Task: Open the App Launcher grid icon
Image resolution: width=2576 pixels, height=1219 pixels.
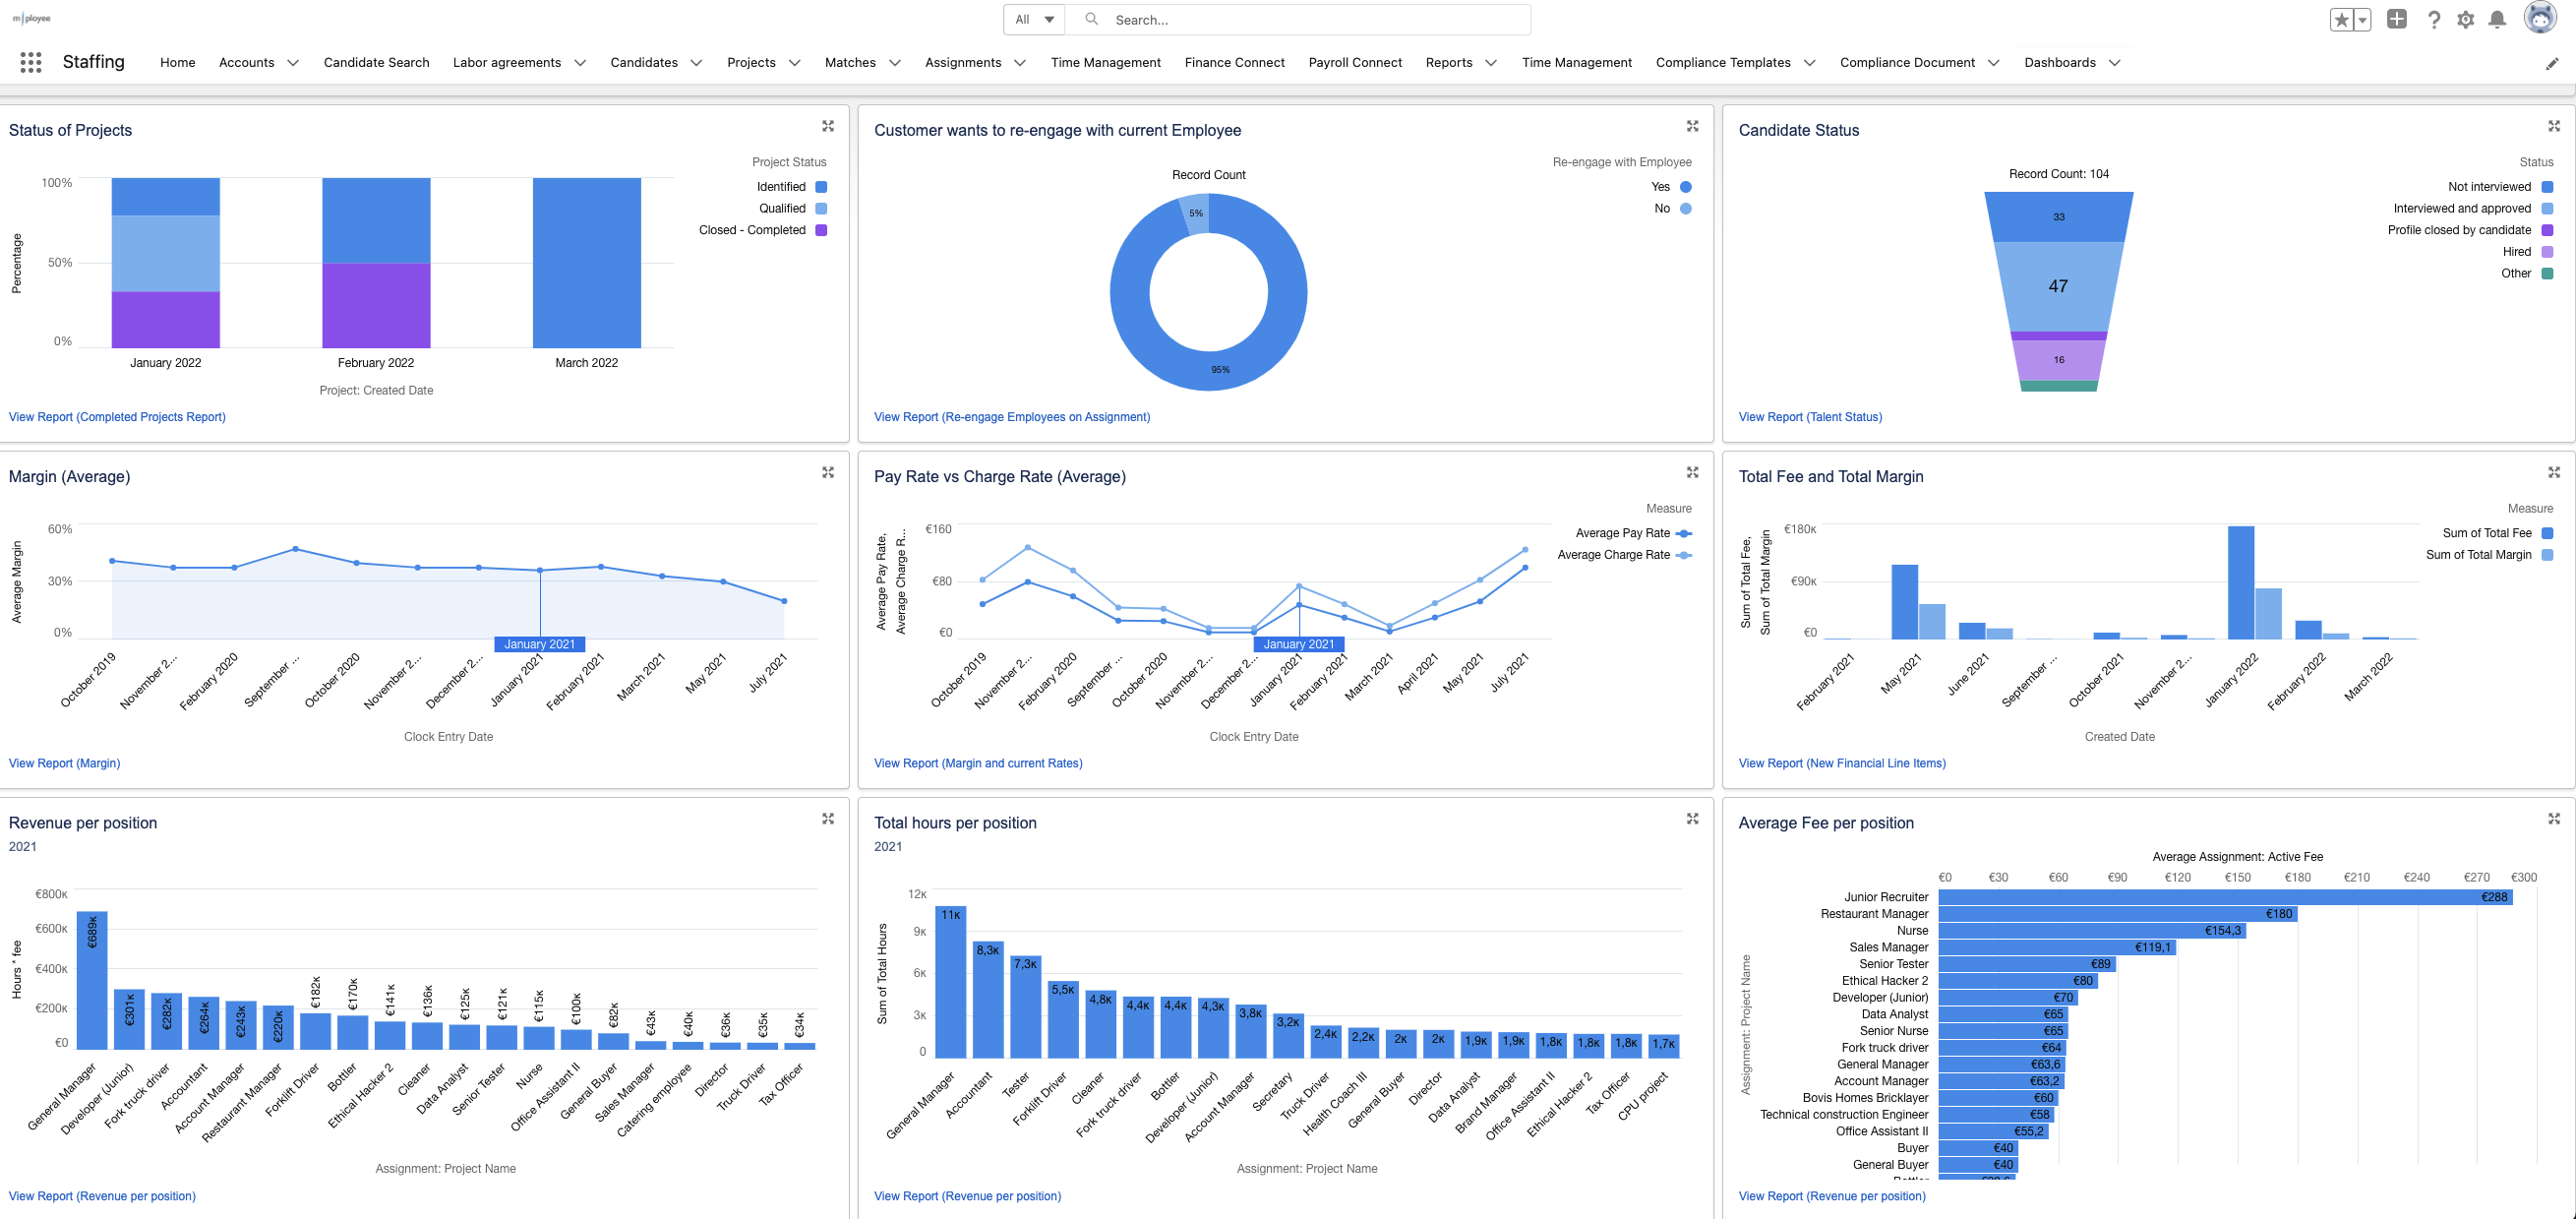Action: click(x=31, y=62)
